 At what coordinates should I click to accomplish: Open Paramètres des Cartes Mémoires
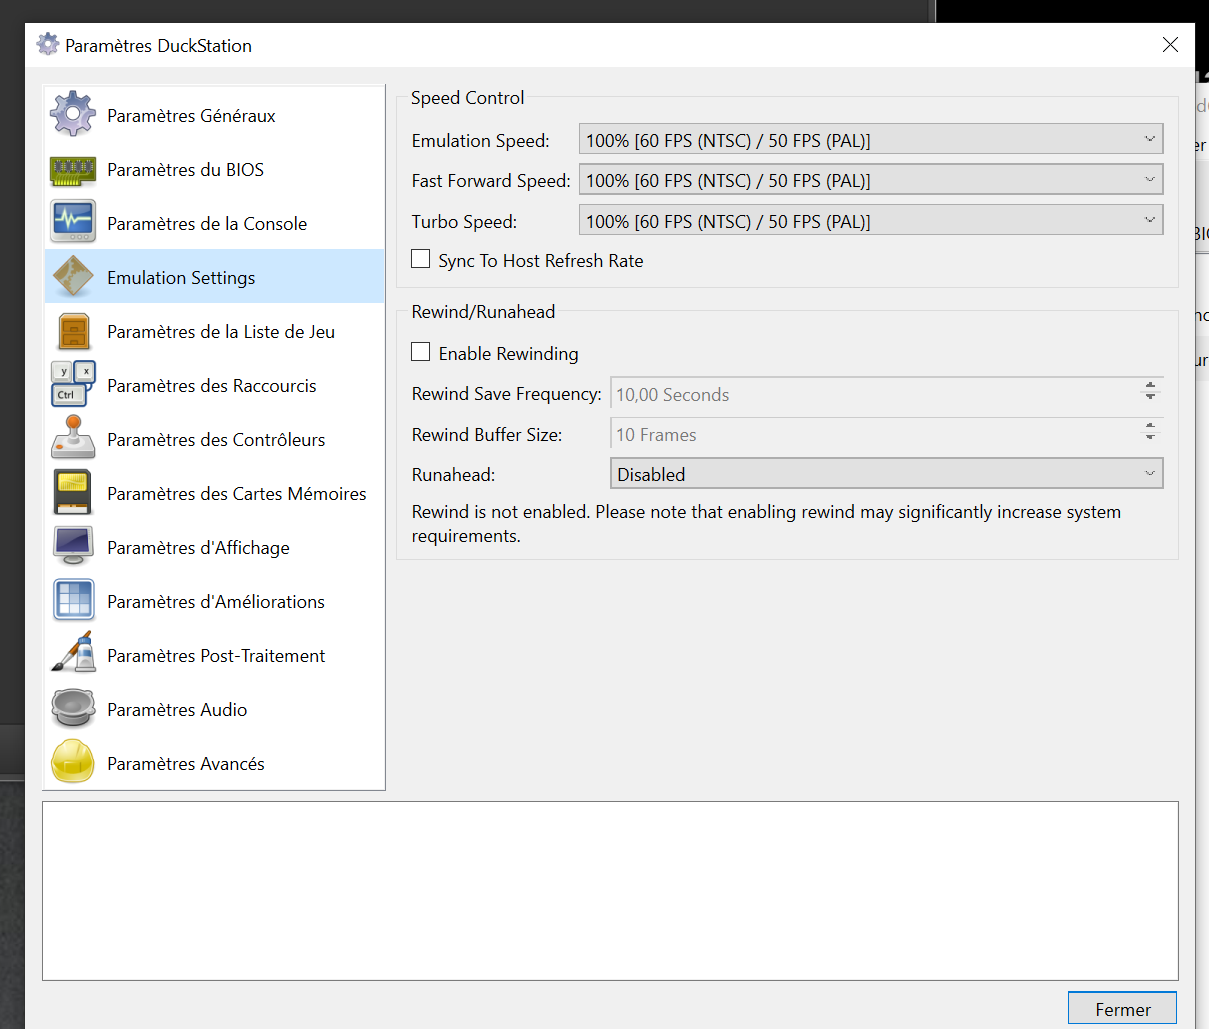point(215,493)
